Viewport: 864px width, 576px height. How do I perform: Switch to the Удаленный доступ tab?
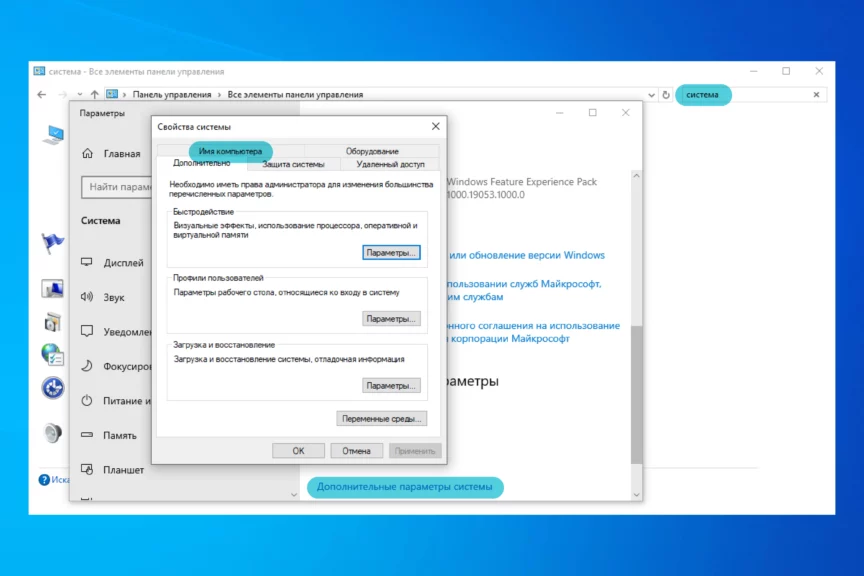point(390,164)
